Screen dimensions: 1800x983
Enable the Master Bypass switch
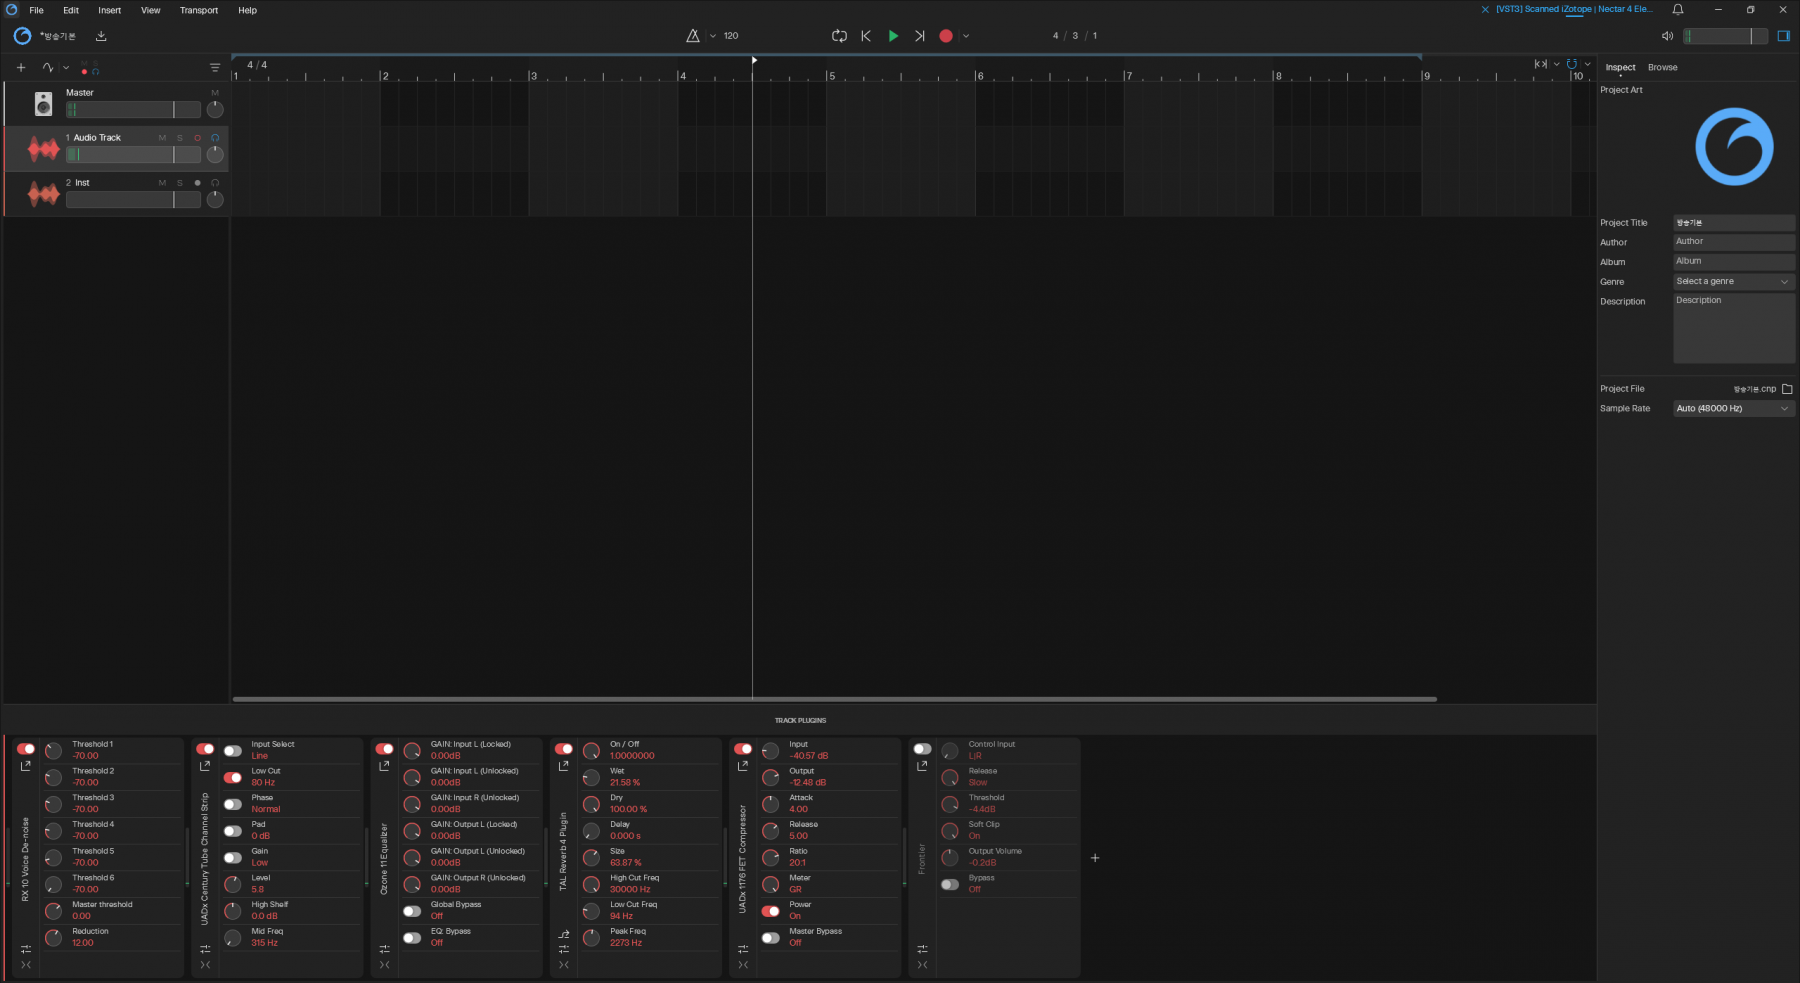pos(770,938)
